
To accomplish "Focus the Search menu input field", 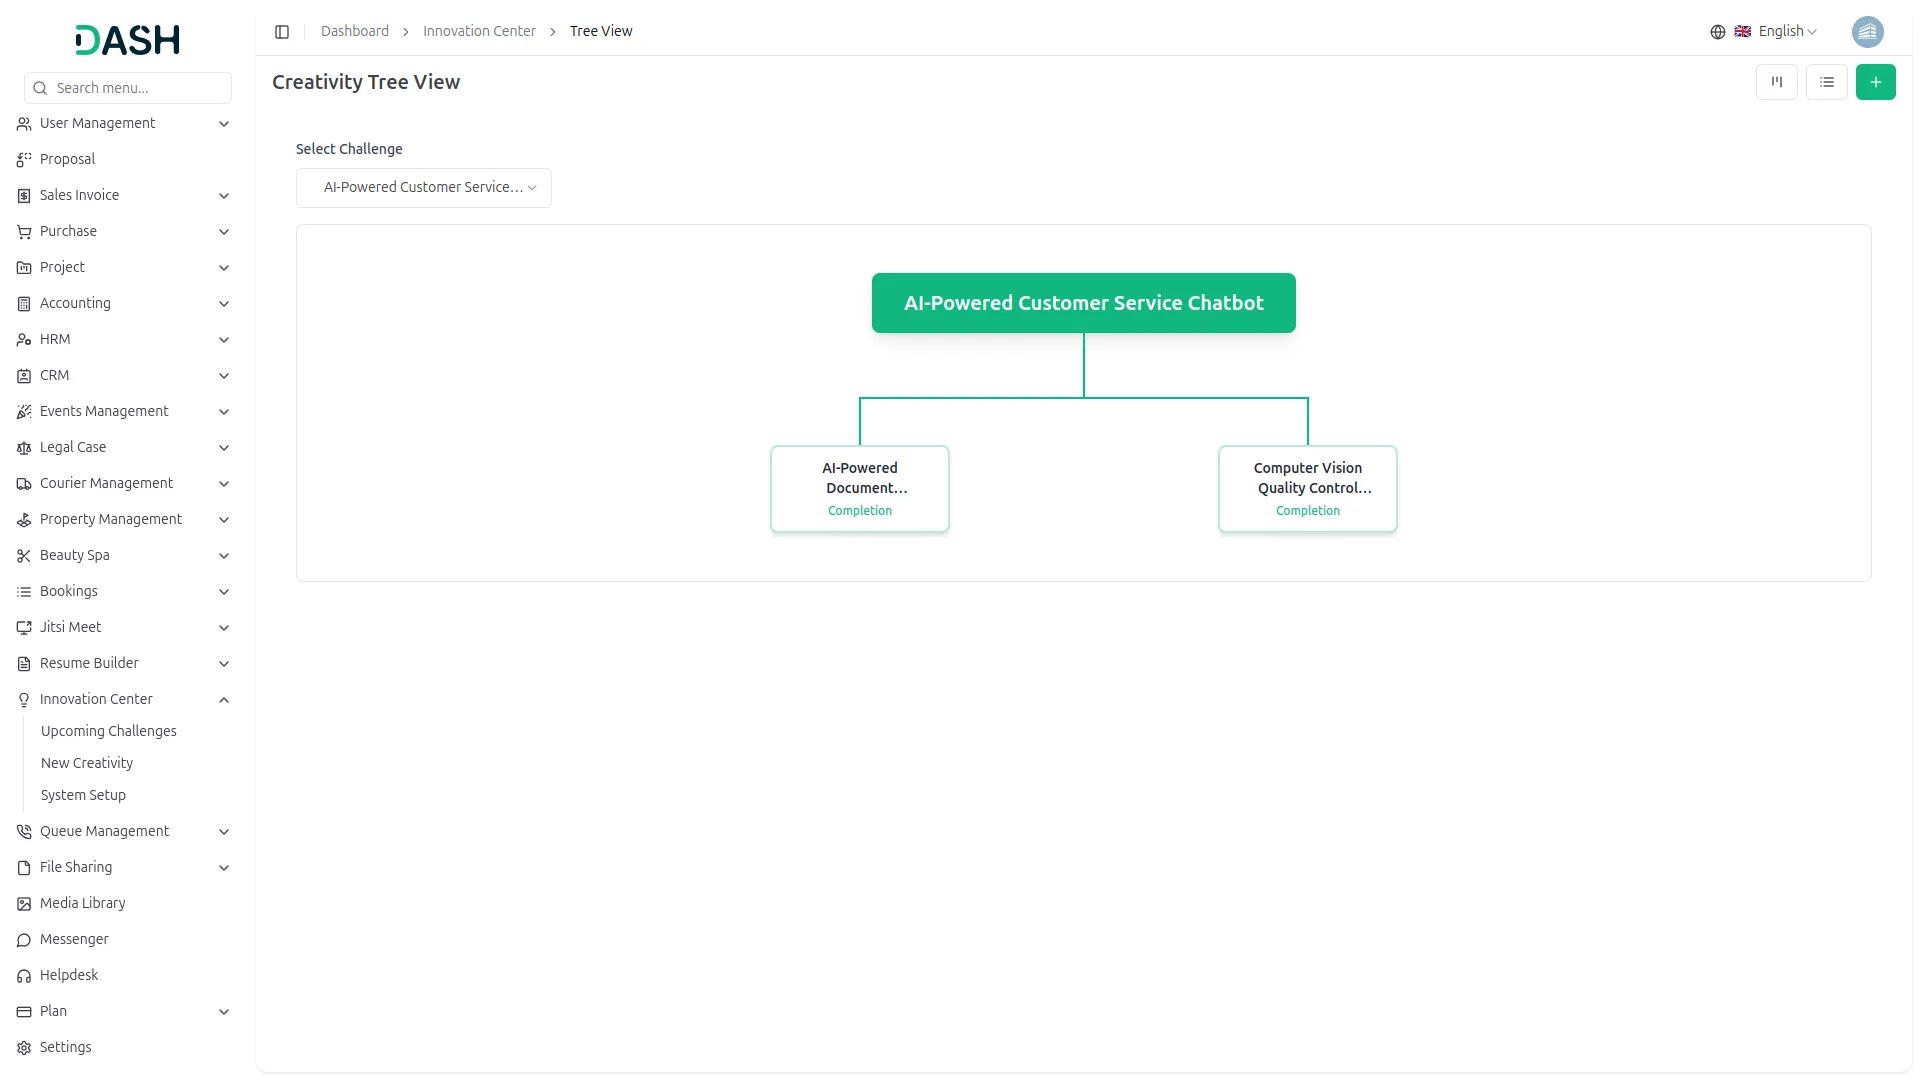I will [128, 88].
